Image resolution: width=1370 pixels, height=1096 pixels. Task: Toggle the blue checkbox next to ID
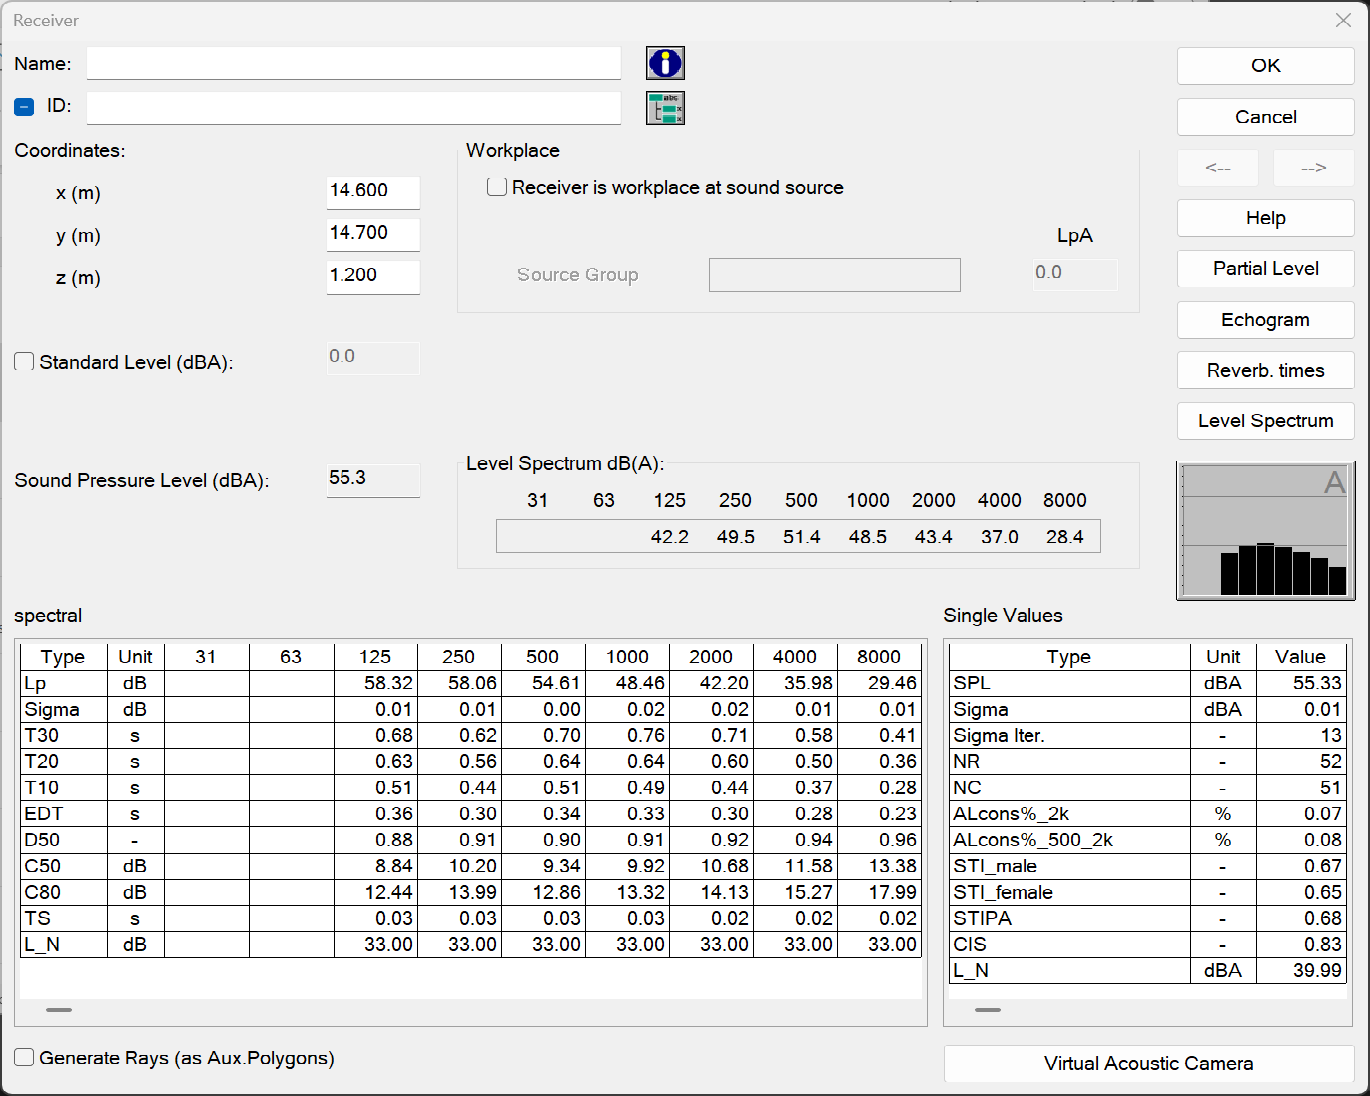pyautogui.click(x=24, y=107)
